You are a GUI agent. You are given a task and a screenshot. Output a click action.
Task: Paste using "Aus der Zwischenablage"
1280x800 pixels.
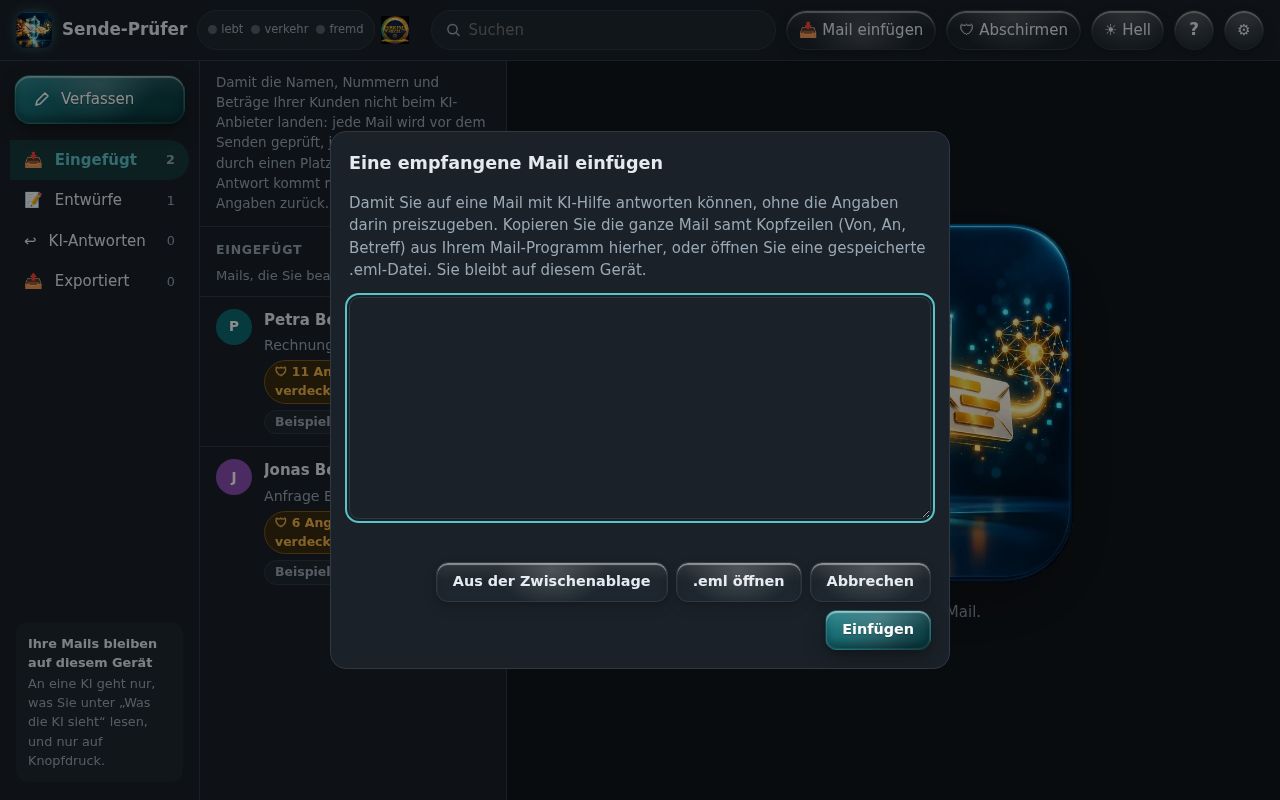pyautogui.click(x=551, y=582)
